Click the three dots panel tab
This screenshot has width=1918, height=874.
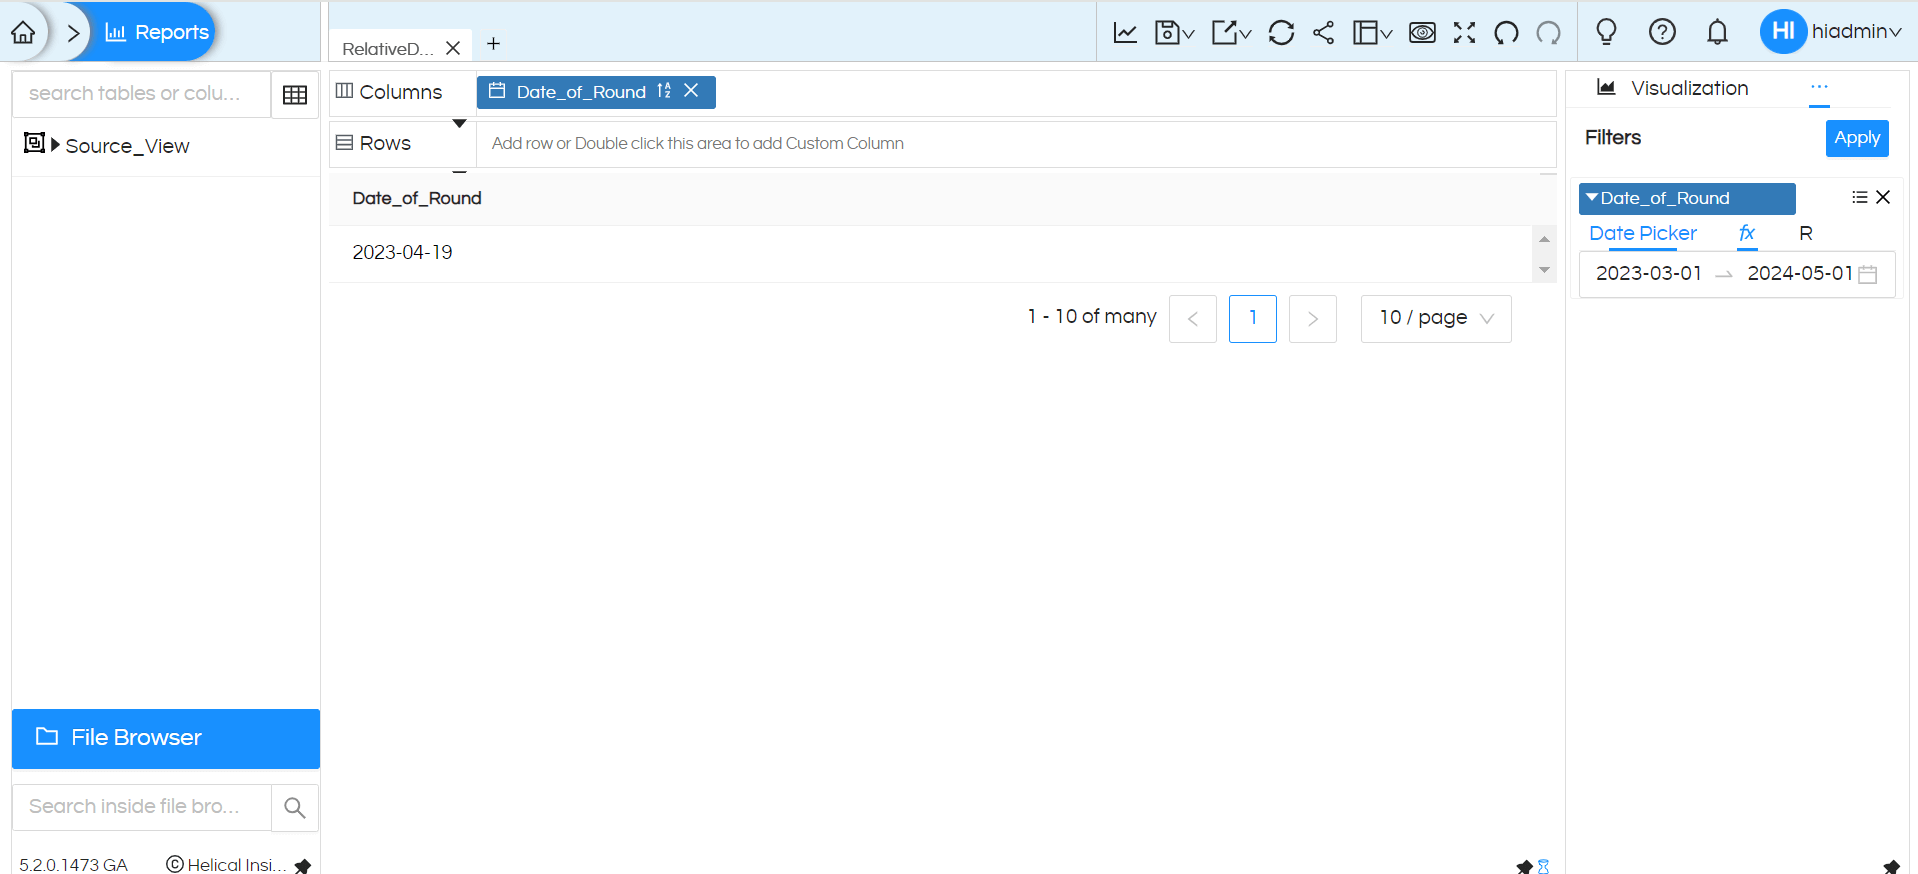point(1819,87)
